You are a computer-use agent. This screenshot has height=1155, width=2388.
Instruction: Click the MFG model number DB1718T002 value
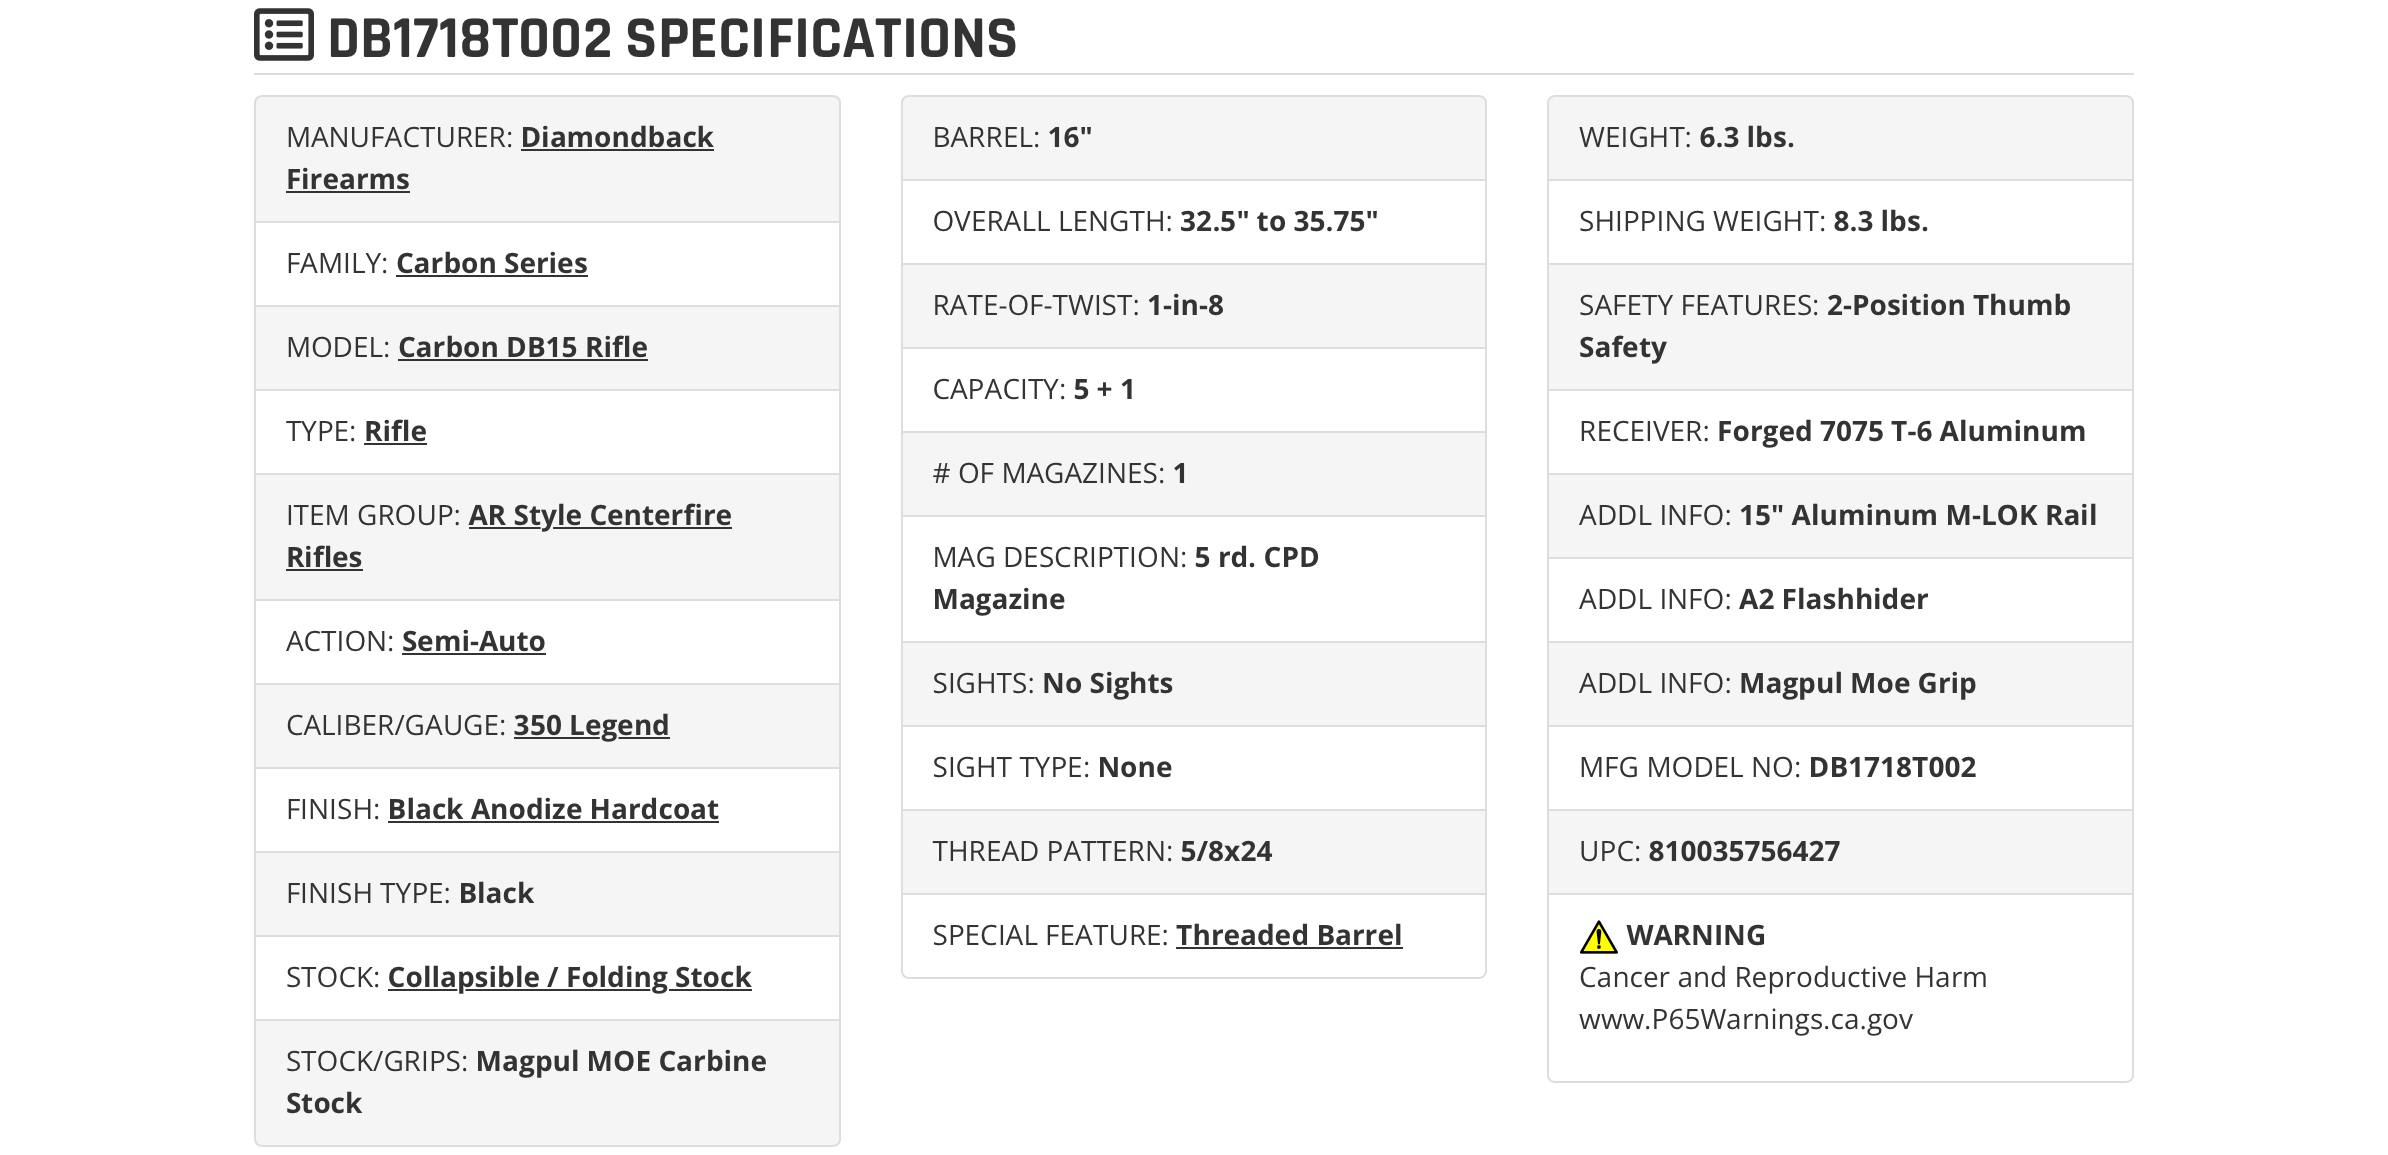[x=1892, y=767]
